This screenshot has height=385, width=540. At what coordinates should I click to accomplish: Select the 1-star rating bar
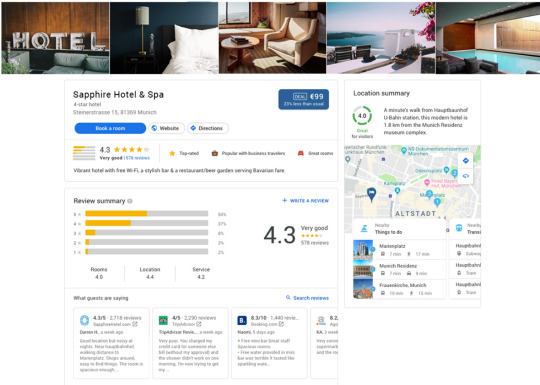pyautogui.click(x=147, y=252)
